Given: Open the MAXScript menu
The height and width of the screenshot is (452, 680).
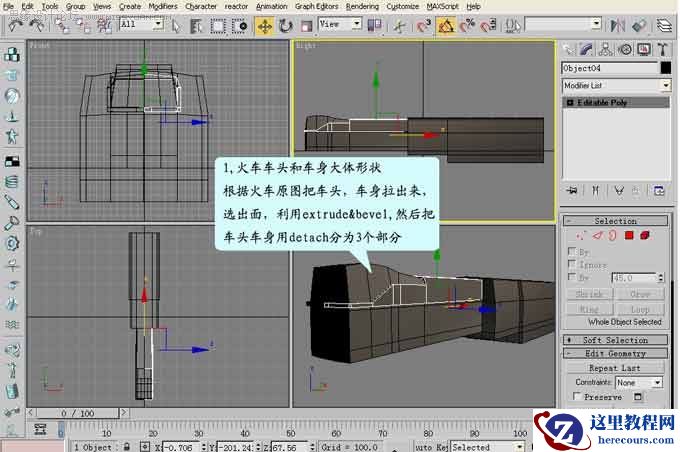Looking at the screenshot, I should point(442,7).
